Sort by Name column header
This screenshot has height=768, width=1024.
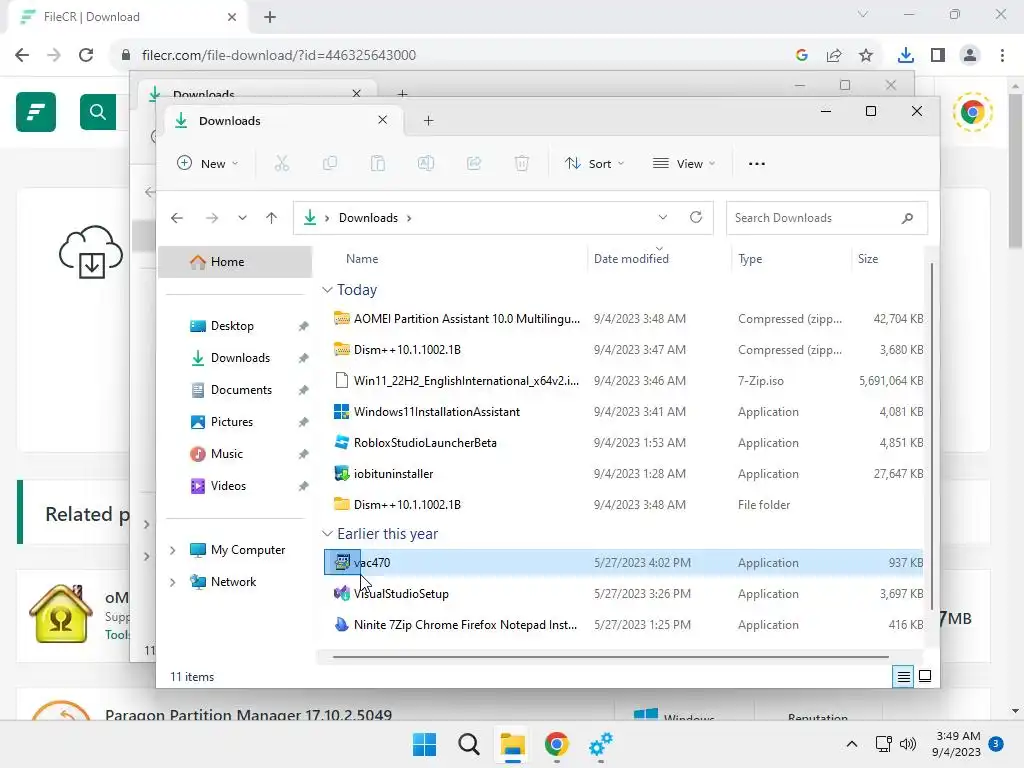click(362, 259)
